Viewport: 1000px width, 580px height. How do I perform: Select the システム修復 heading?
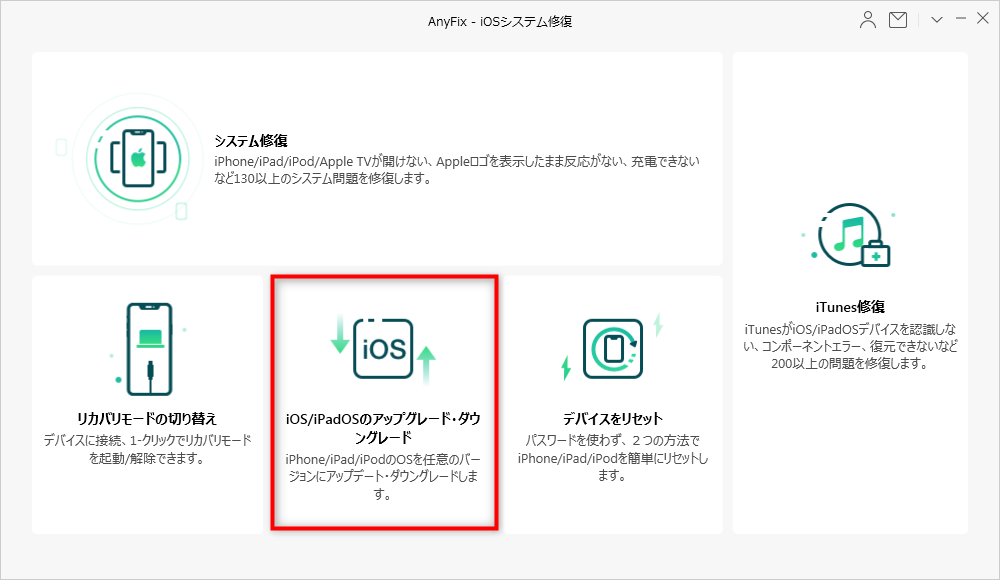(251, 140)
